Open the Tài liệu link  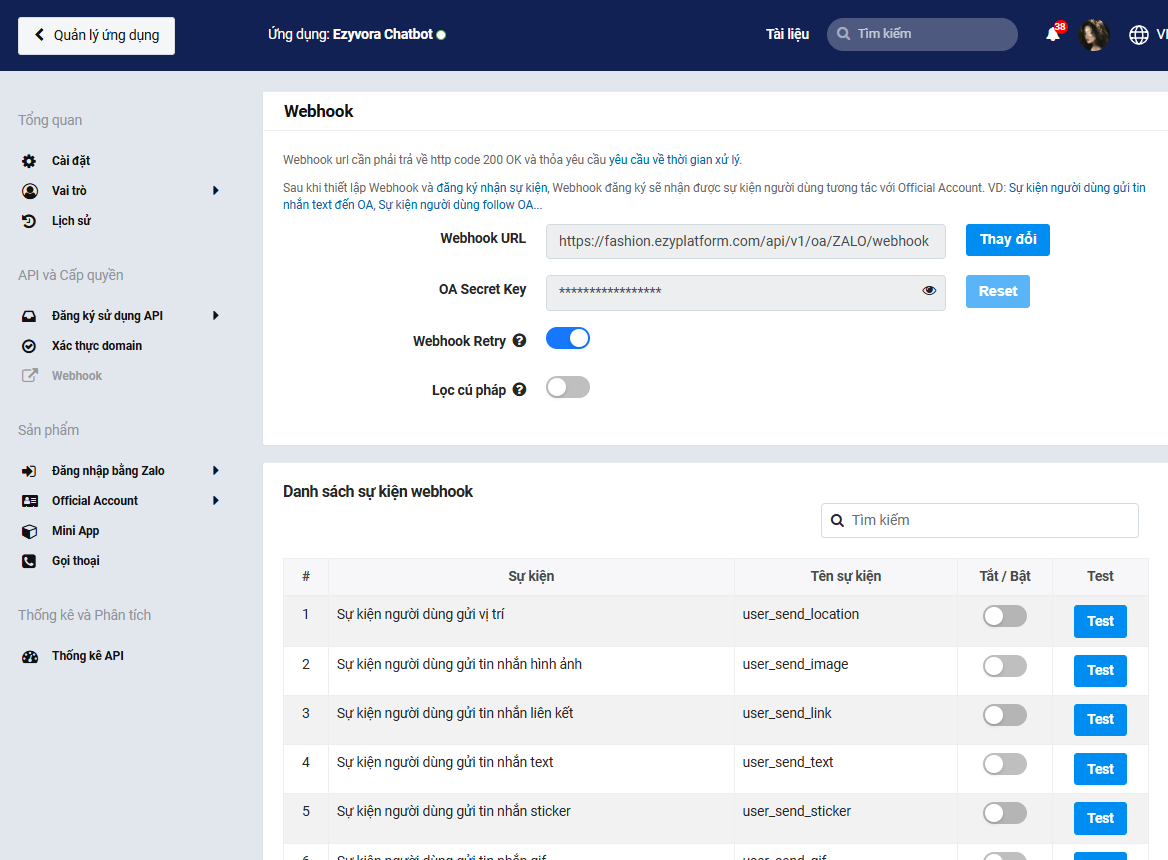(x=787, y=34)
